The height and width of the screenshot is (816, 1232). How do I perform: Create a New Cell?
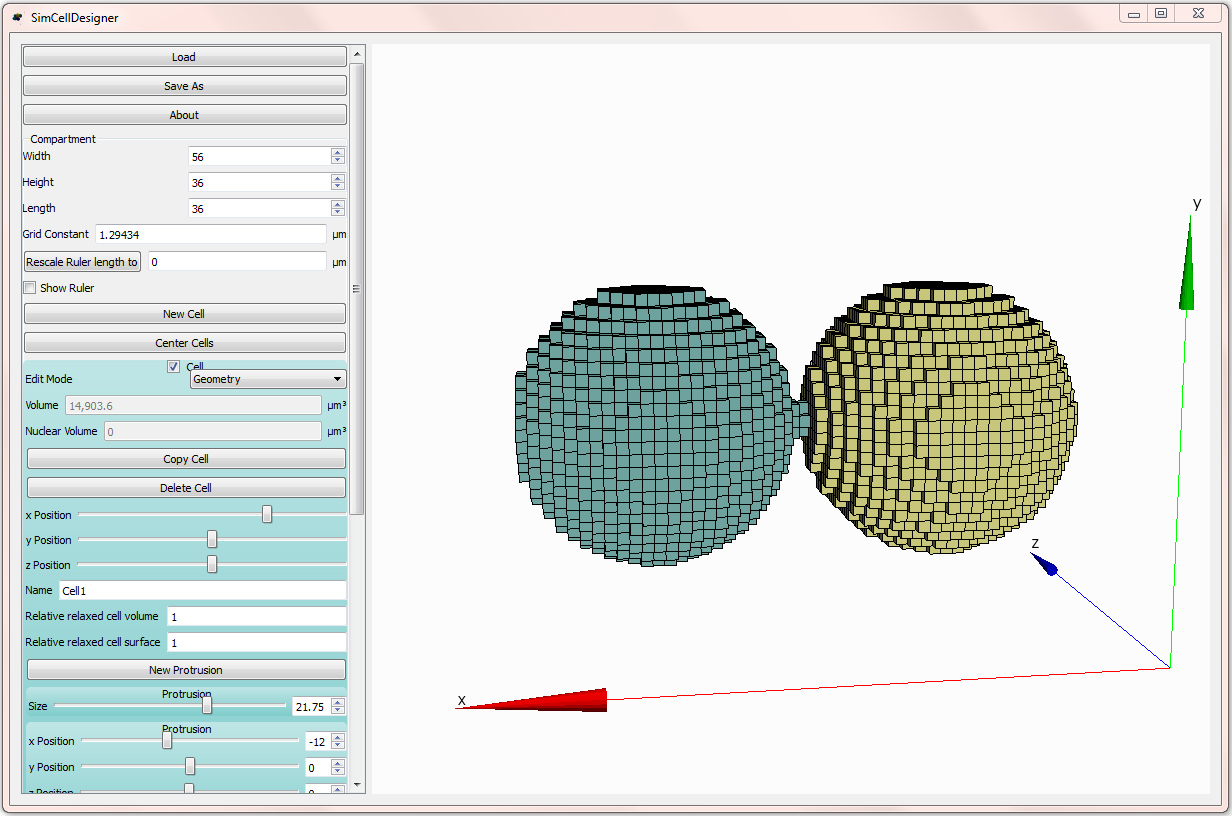[x=184, y=314]
